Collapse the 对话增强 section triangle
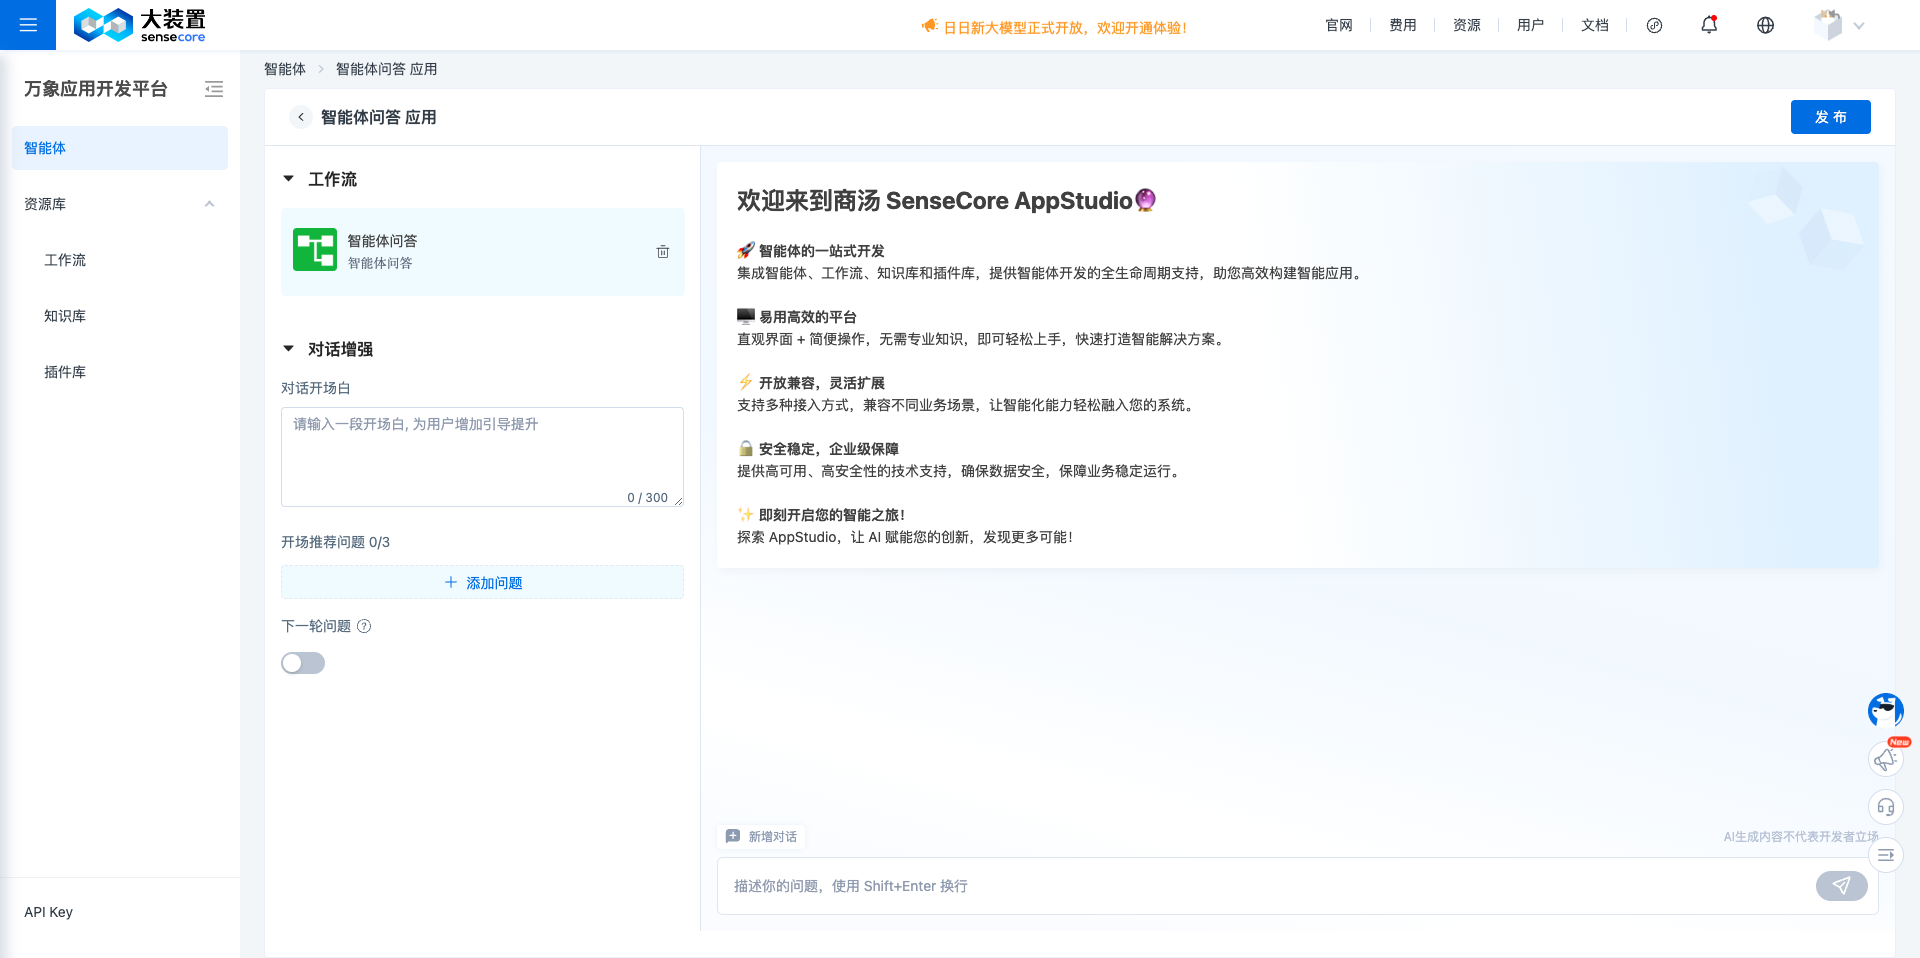 point(288,349)
